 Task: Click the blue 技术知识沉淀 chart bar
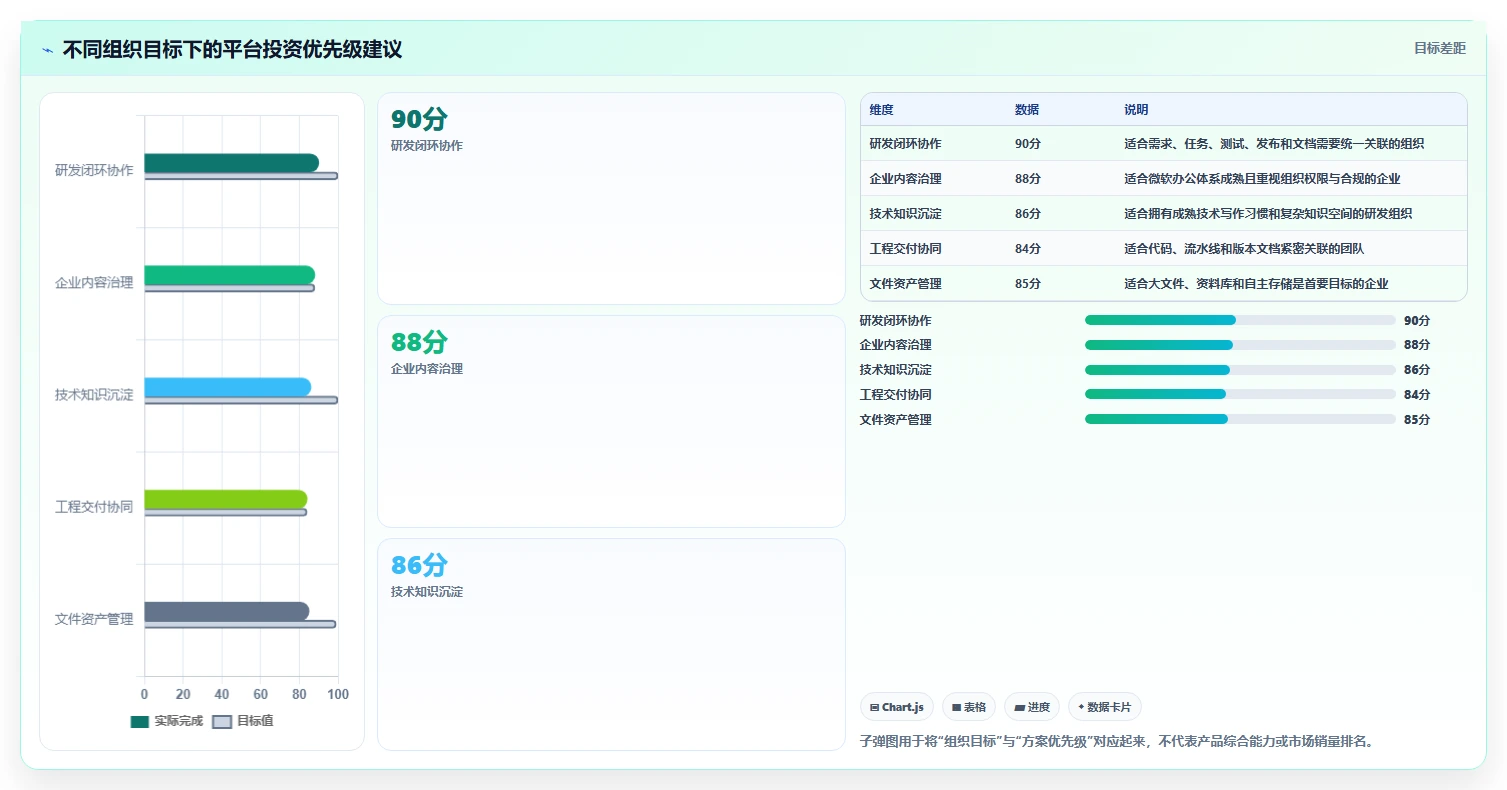pyautogui.click(x=227, y=387)
